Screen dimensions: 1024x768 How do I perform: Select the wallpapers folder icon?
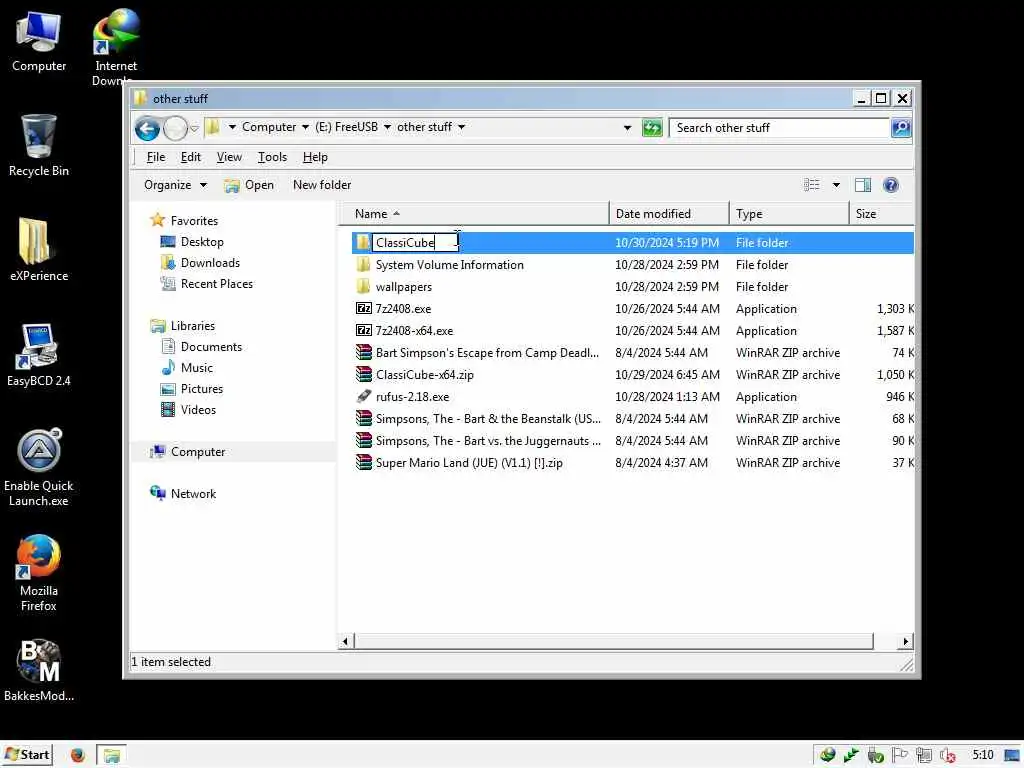coord(364,286)
